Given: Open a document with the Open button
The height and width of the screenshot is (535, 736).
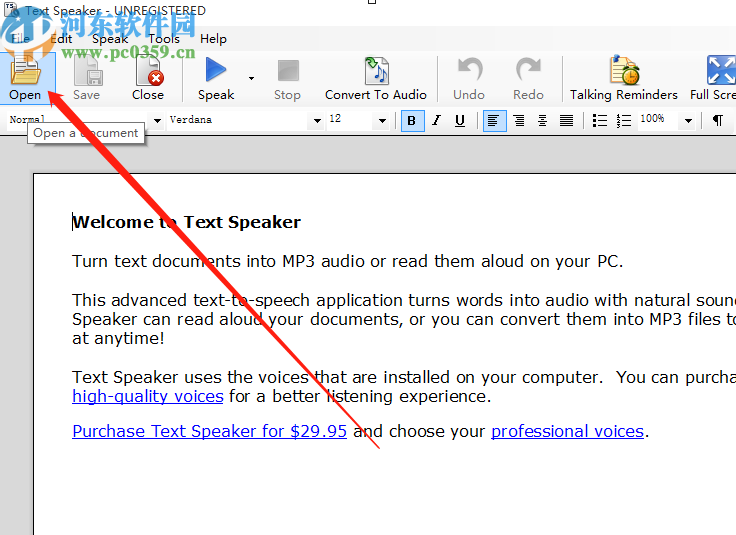Looking at the screenshot, I should pos(26,78).
